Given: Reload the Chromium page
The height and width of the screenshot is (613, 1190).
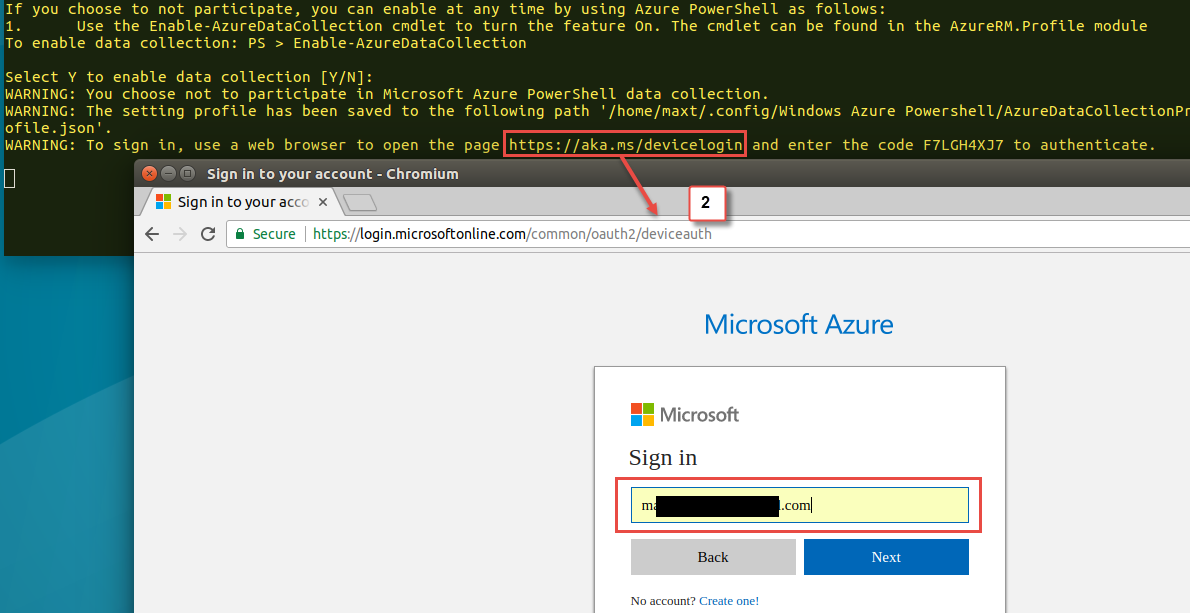Looking at the screenshot, I should (208, 234).
